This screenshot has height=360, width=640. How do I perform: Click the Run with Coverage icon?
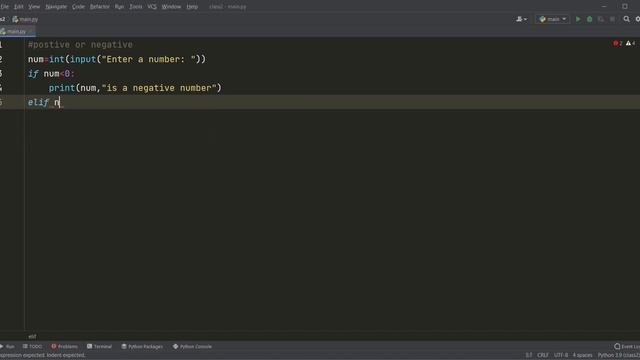(x=601, y=19)
